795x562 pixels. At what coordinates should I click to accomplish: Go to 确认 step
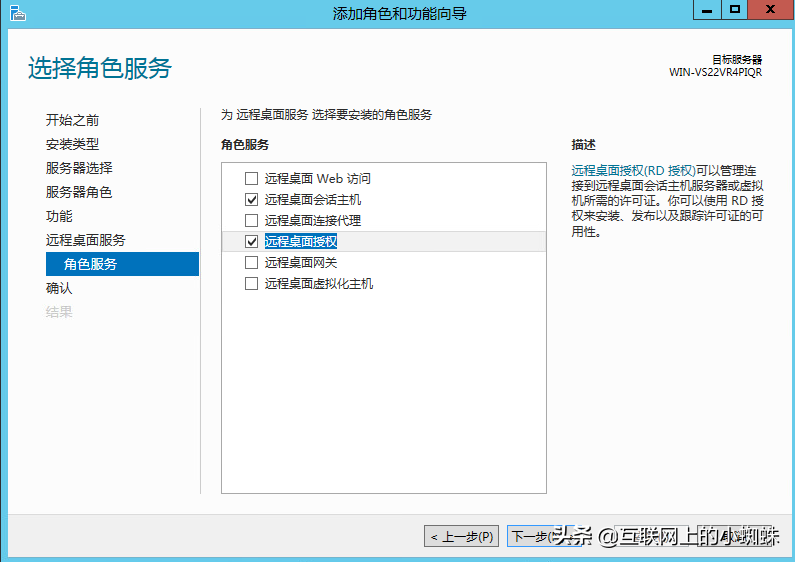pos(59,288)
